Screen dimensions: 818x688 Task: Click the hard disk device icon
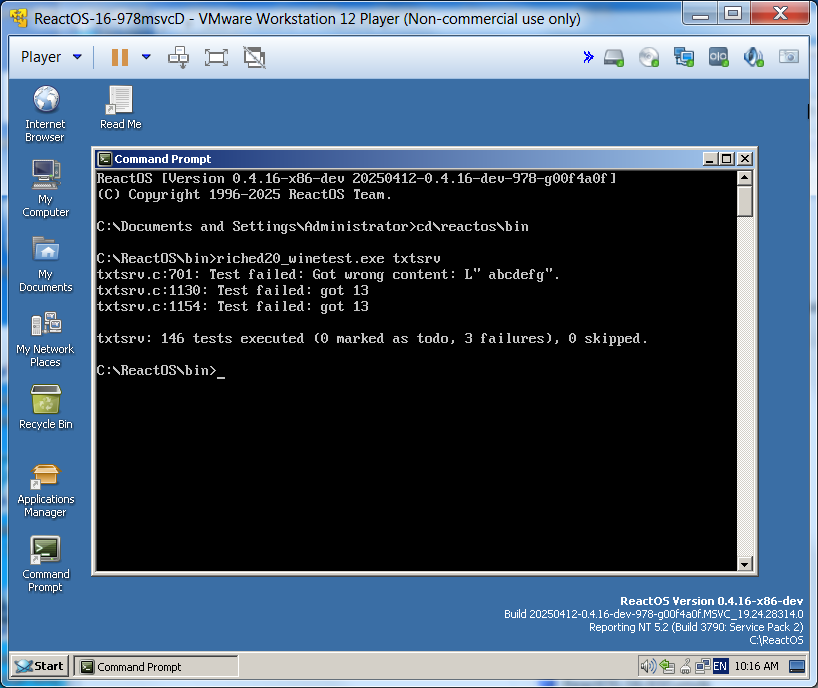pyautogui.click(x=614, y=57)
